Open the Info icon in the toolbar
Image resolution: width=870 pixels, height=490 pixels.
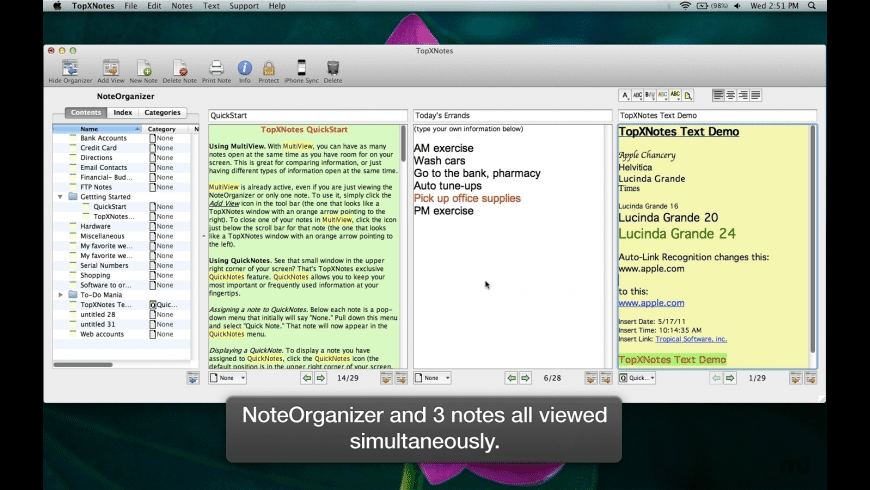click(245, 68)
